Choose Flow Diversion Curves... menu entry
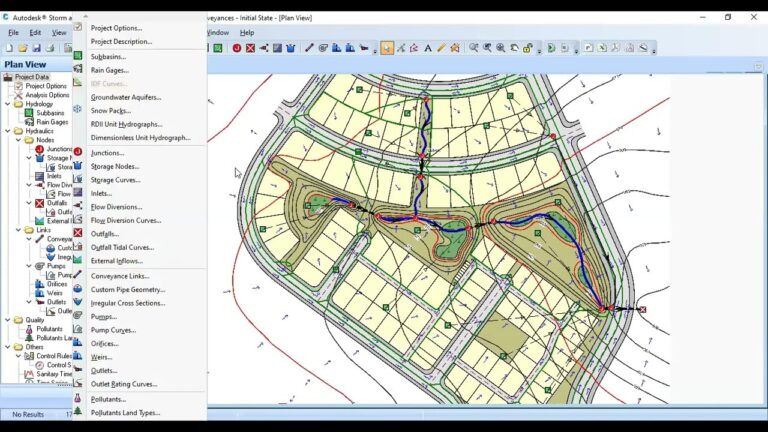The height and width of the screenshot is (432, 768). (126, 221)
